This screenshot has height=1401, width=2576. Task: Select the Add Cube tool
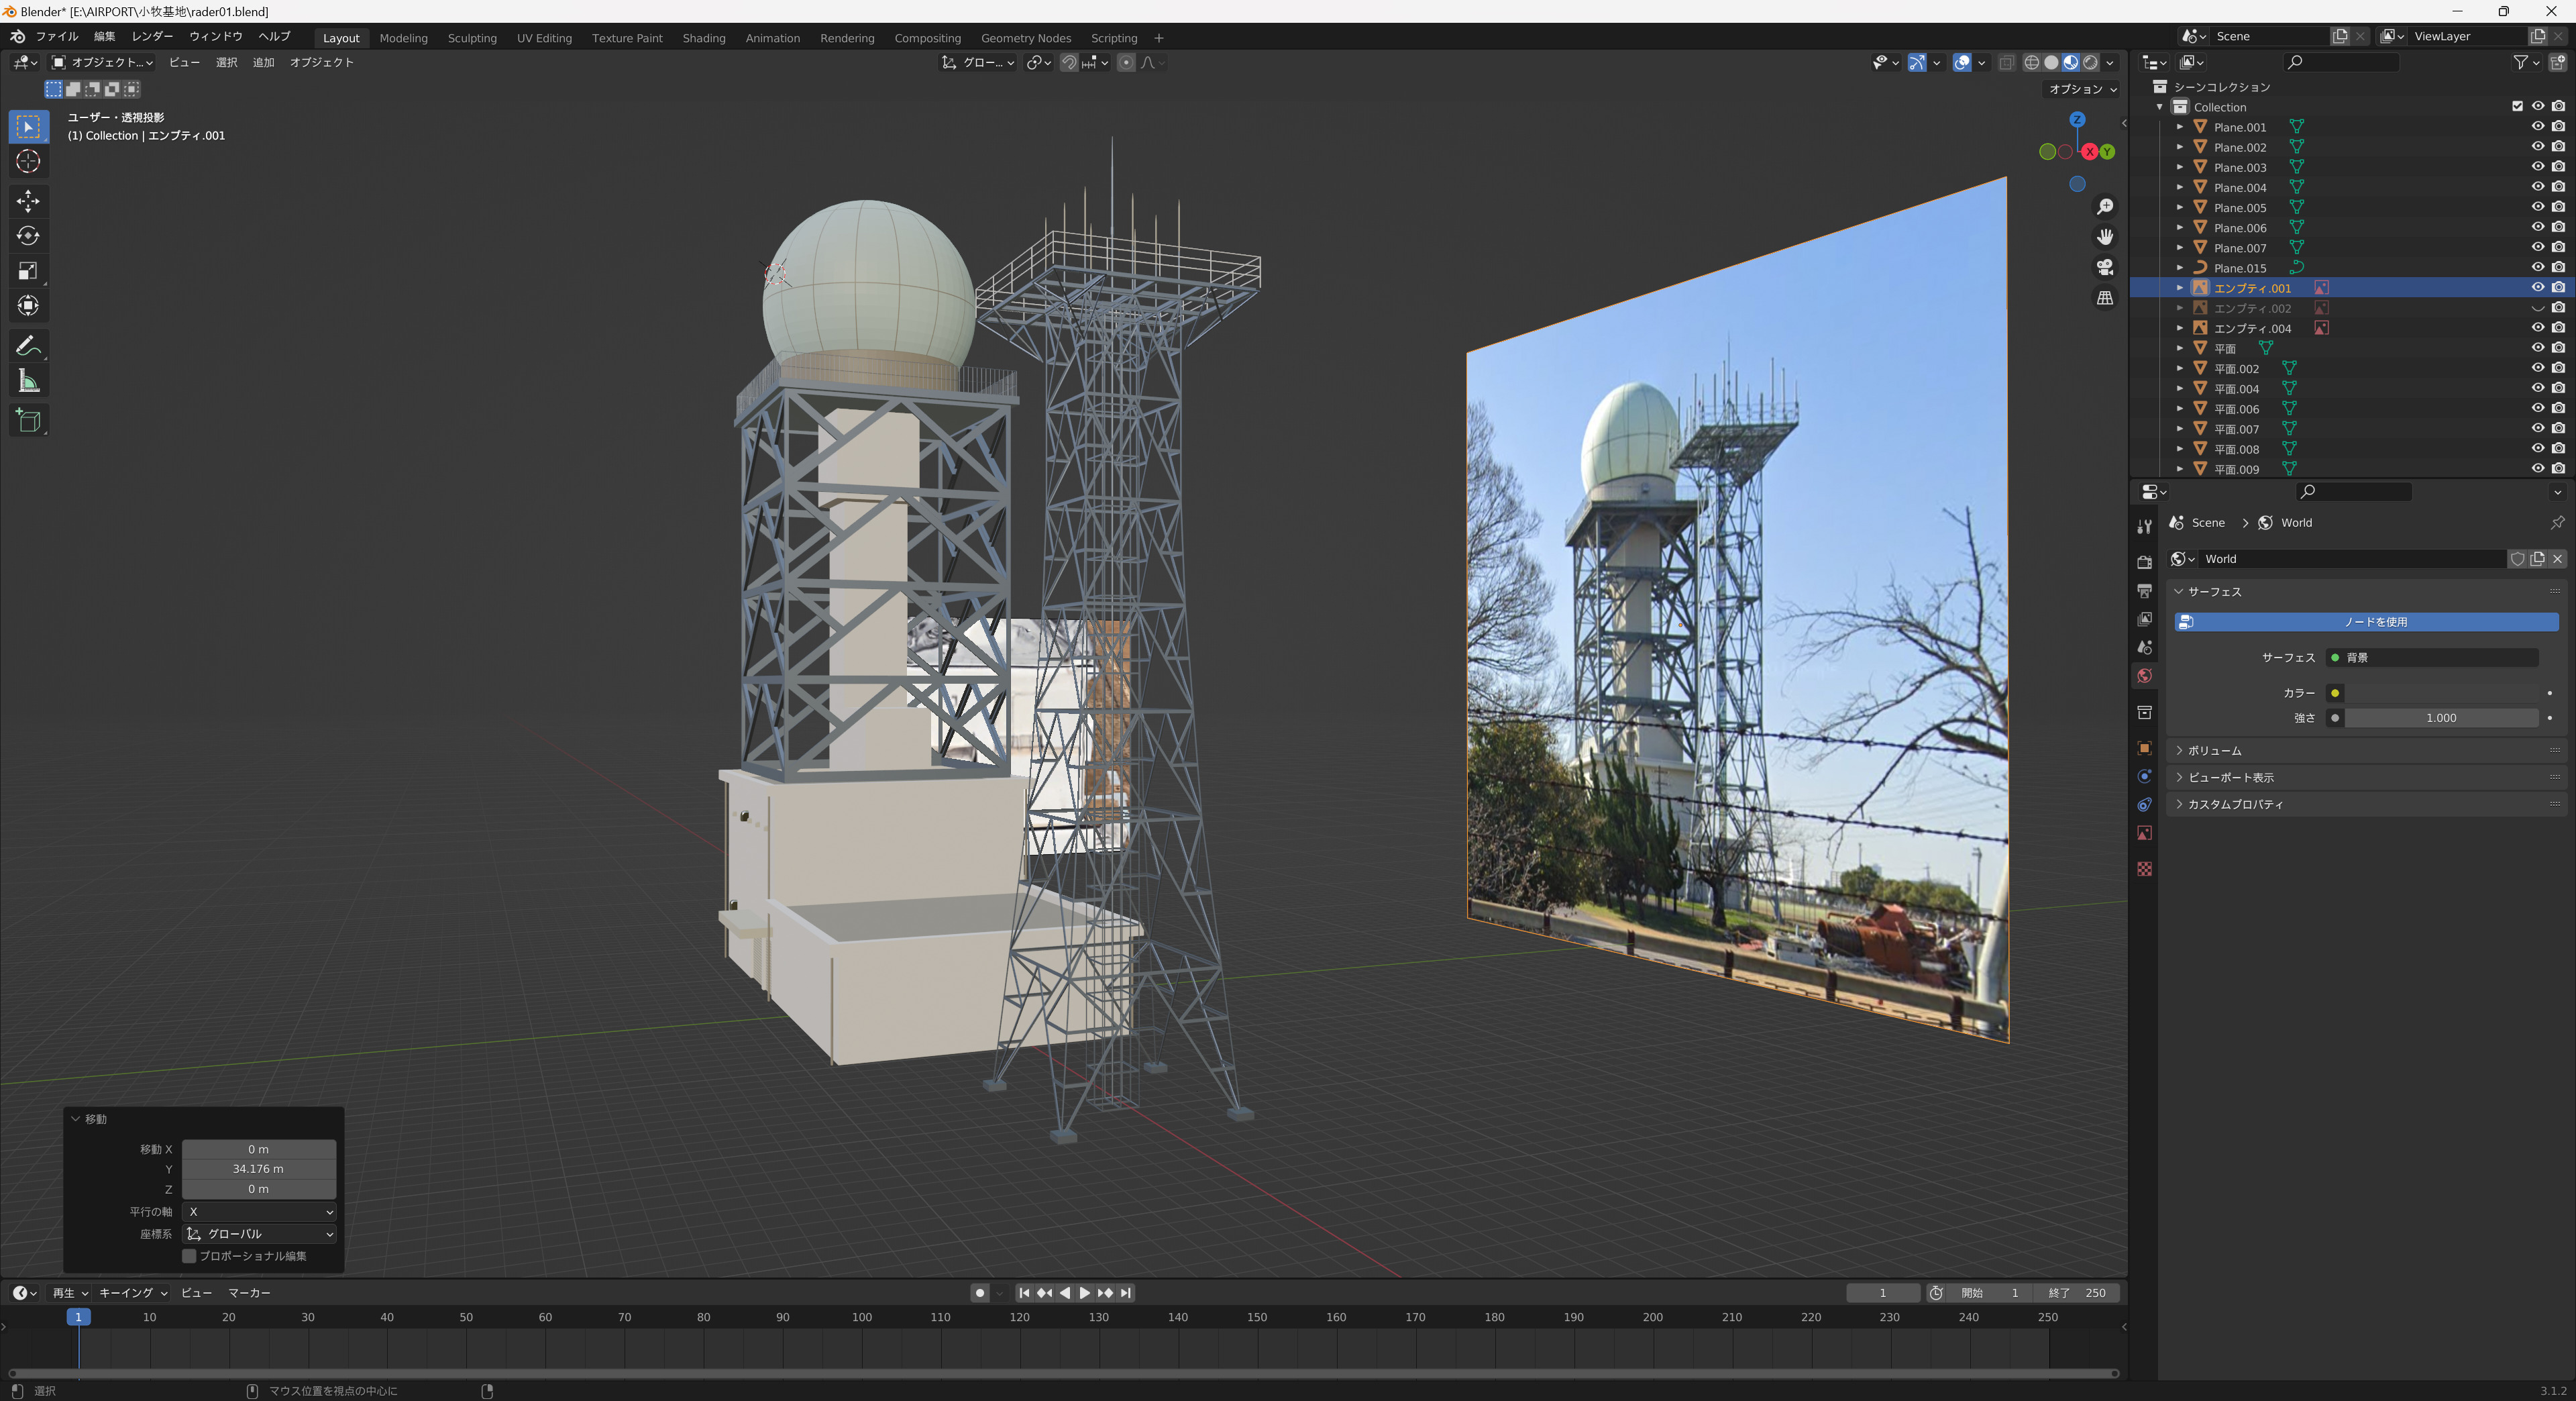coord(28,421)
